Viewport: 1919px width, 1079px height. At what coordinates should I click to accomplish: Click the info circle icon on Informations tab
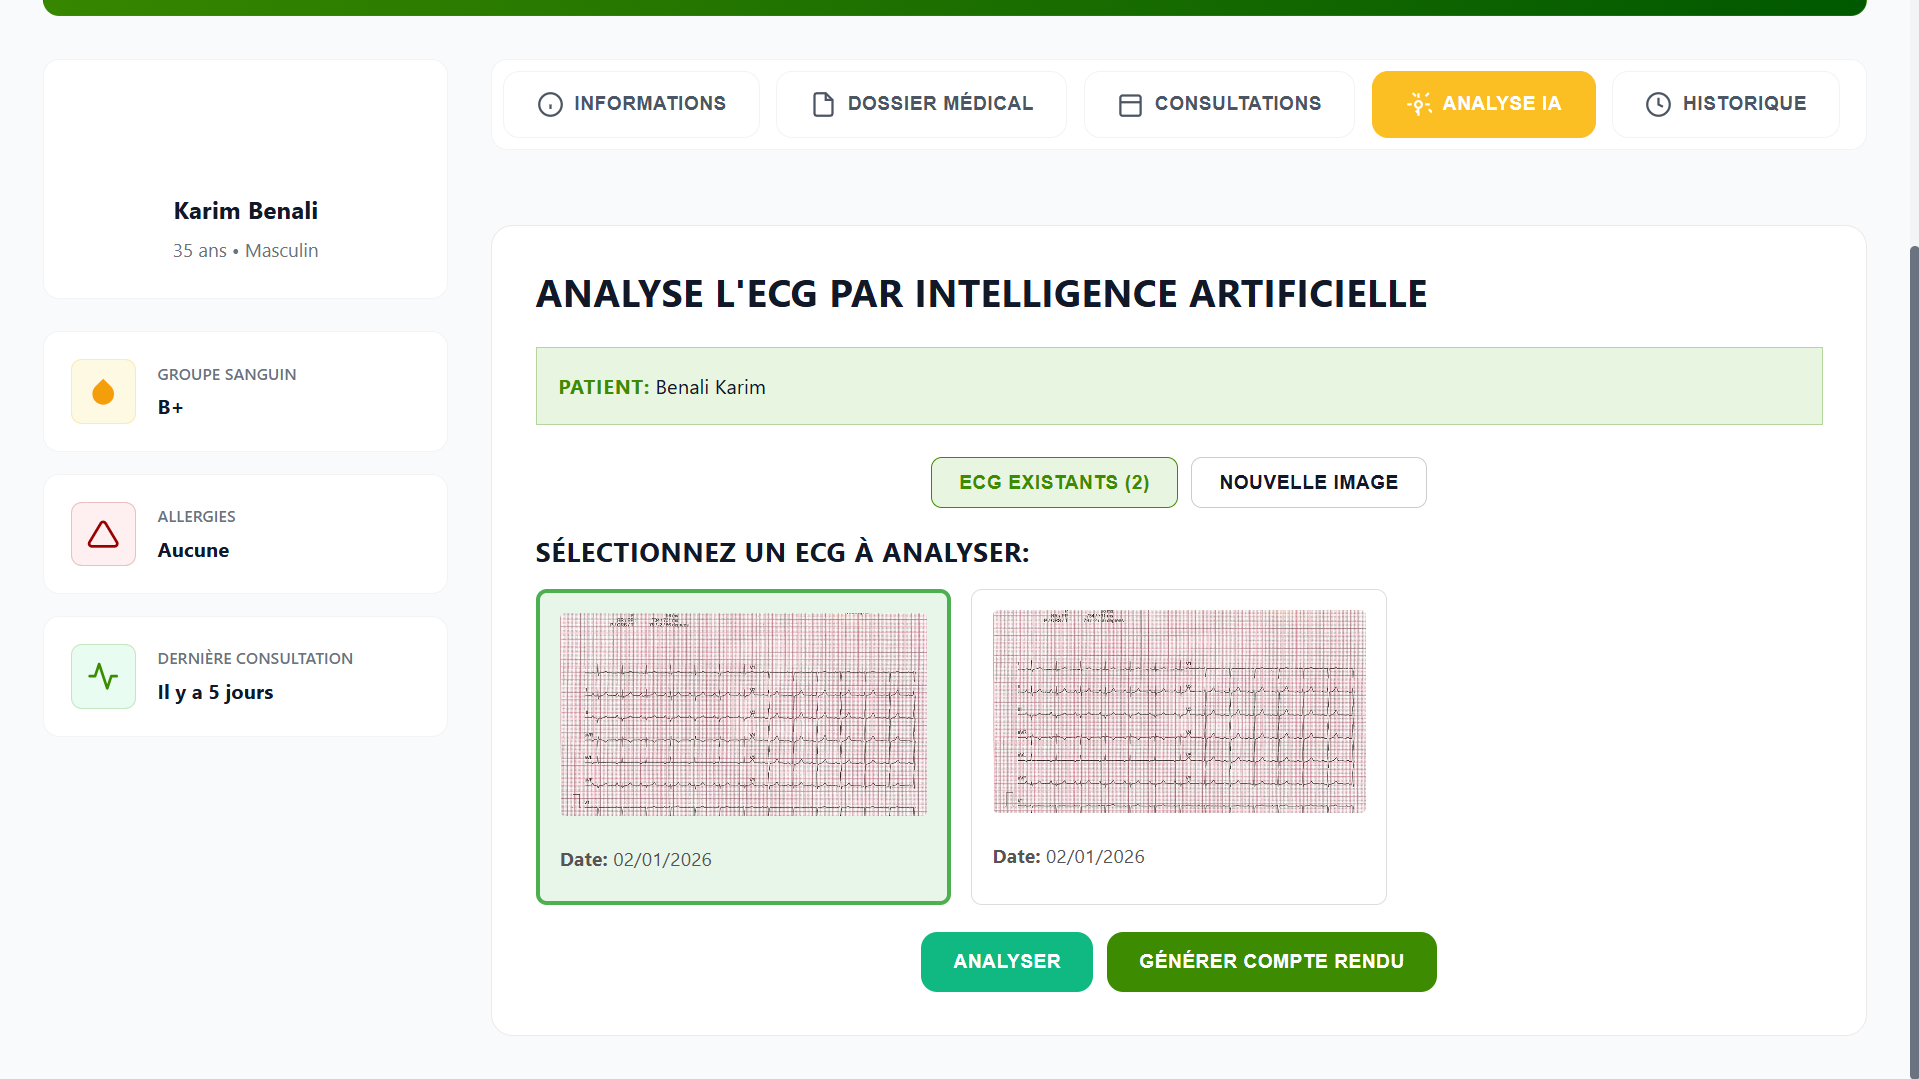(550, 104)
